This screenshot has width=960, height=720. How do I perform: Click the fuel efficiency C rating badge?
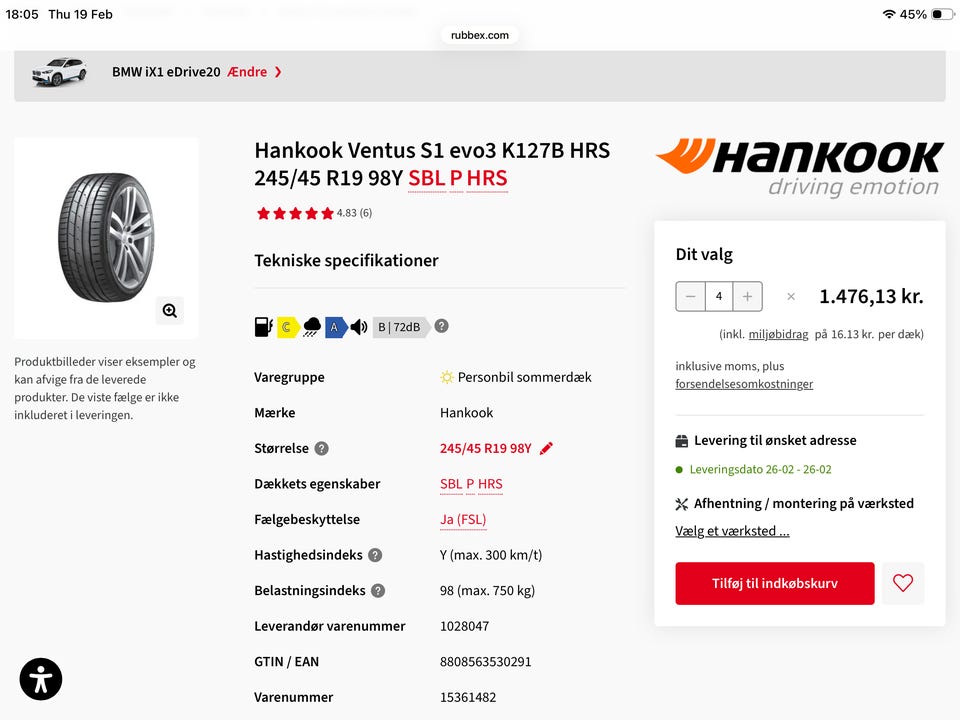(287, 327)
